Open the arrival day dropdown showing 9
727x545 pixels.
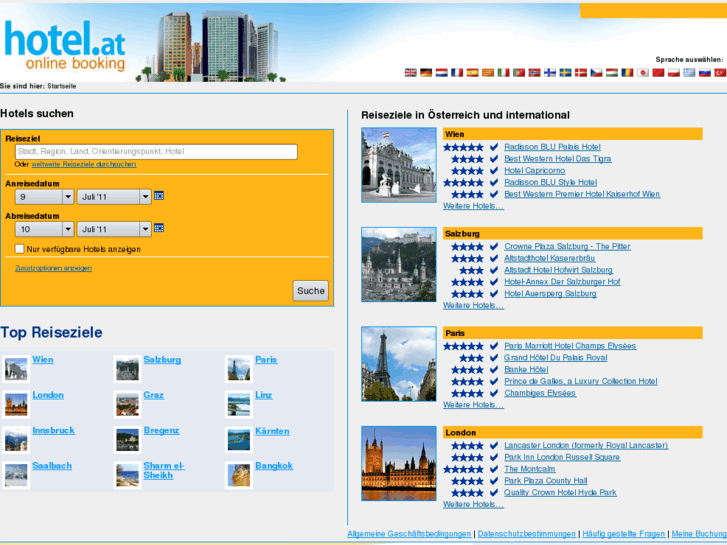(x=45, y=197)
